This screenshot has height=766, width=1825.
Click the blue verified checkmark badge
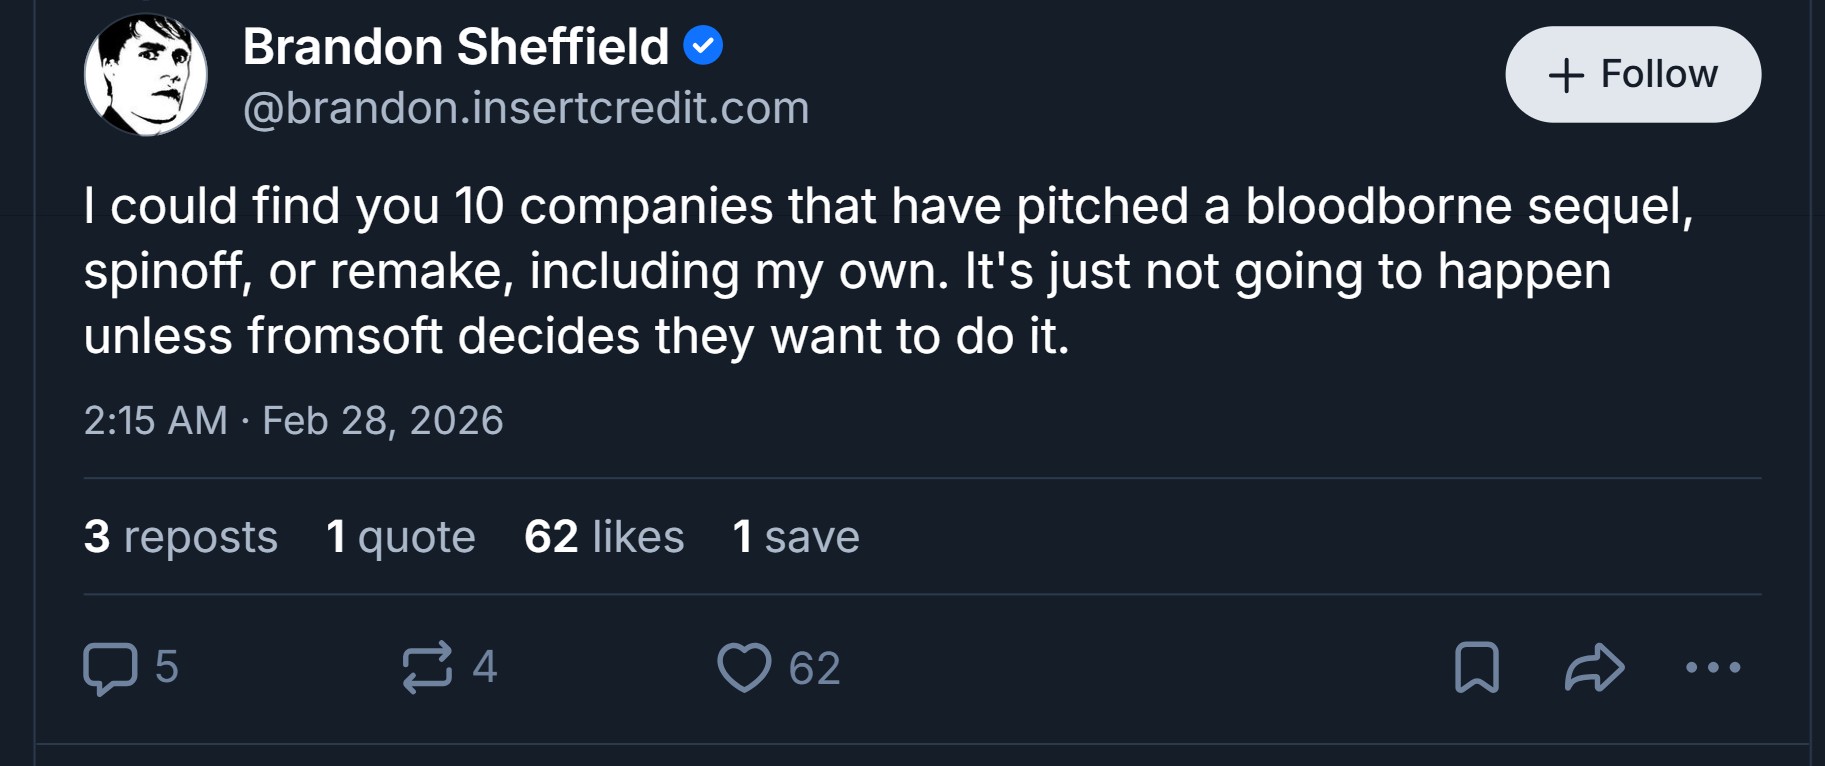tap(703, 46)
